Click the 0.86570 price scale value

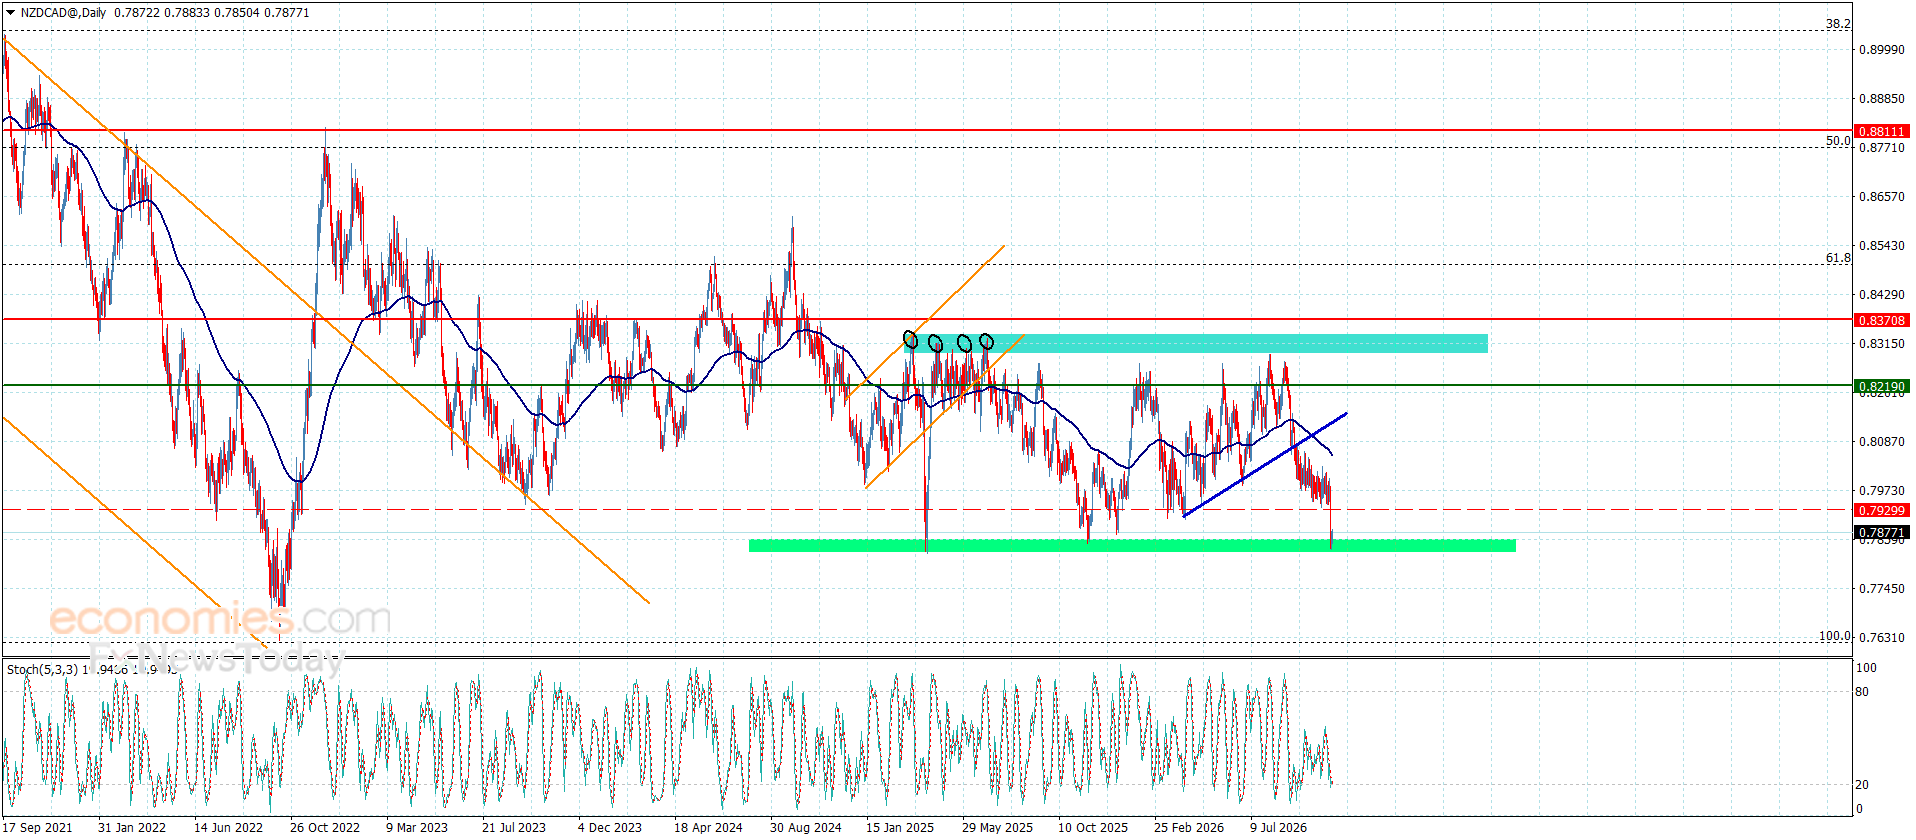[1881, 197]
